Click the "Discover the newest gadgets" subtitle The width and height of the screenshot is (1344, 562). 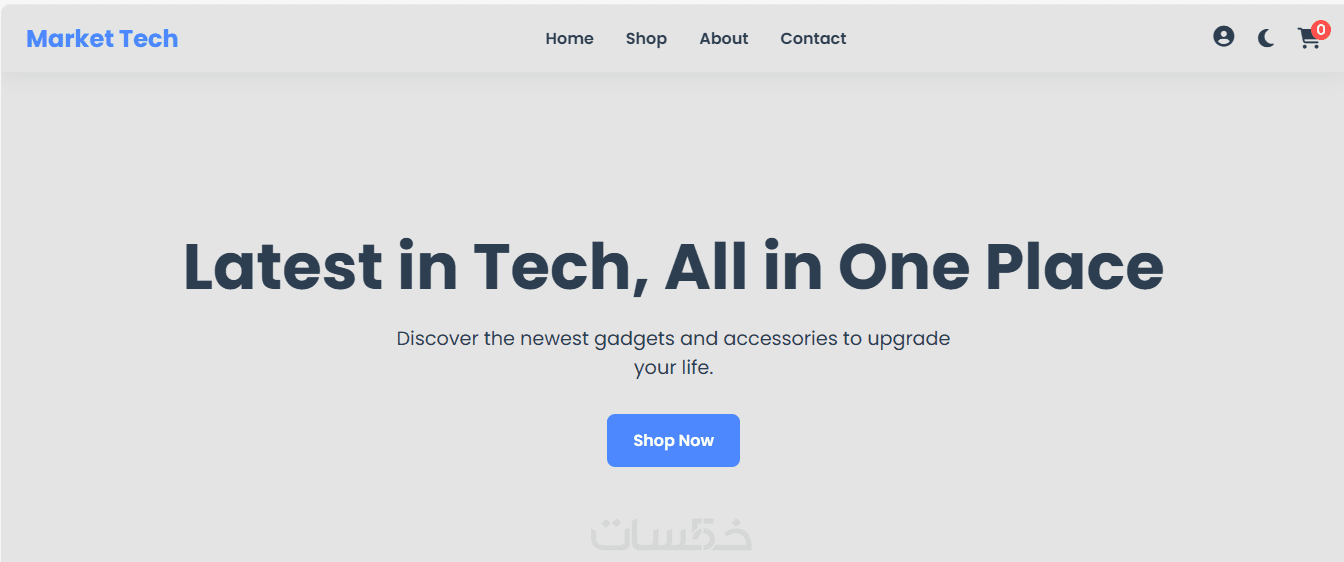pos(673,353)
